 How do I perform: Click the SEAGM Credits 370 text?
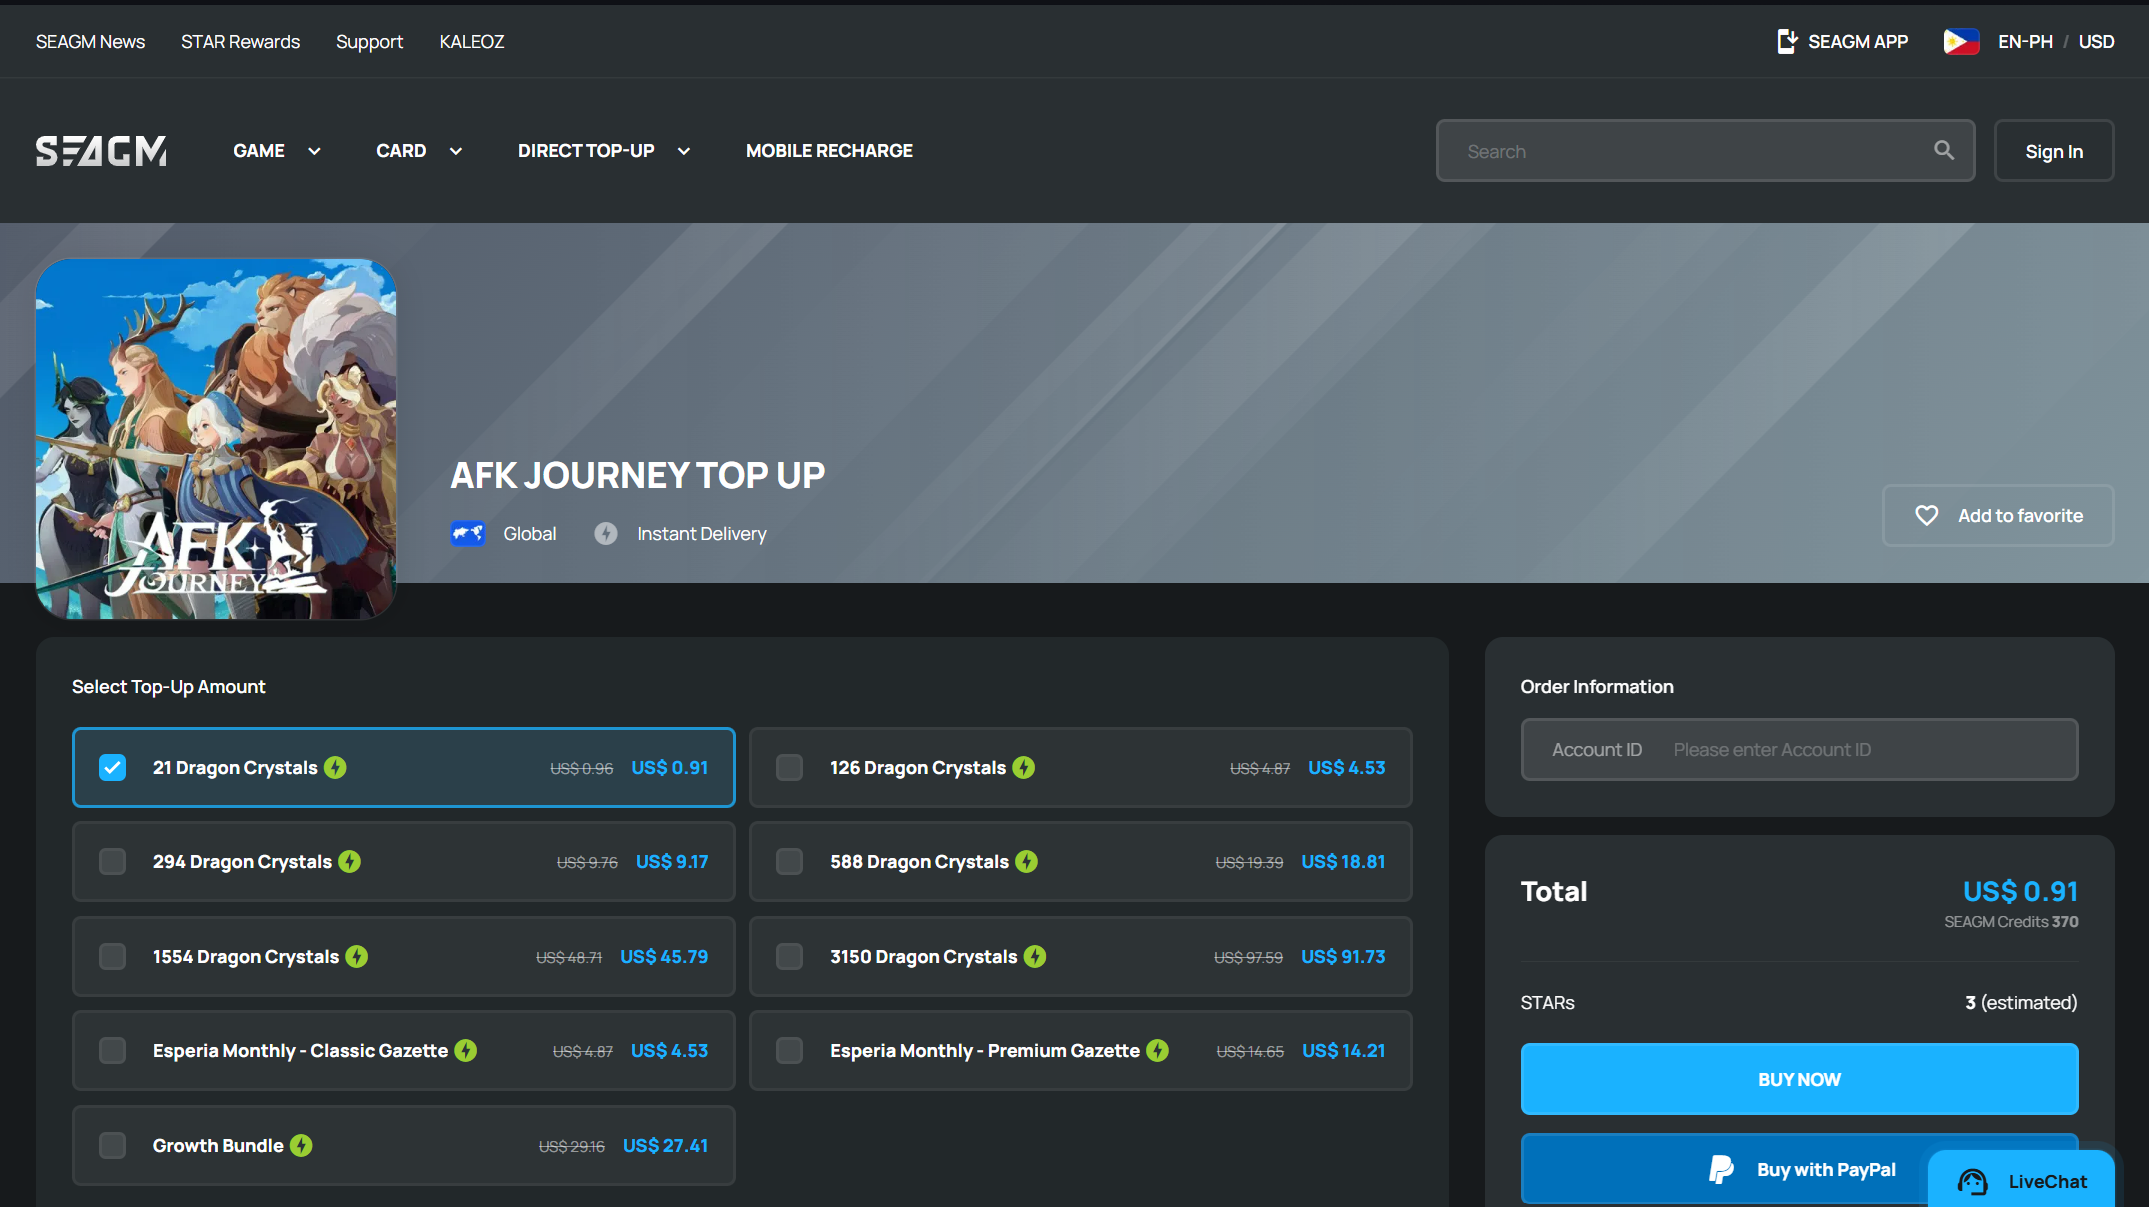pyautogui.click(x=2011, y=922)
